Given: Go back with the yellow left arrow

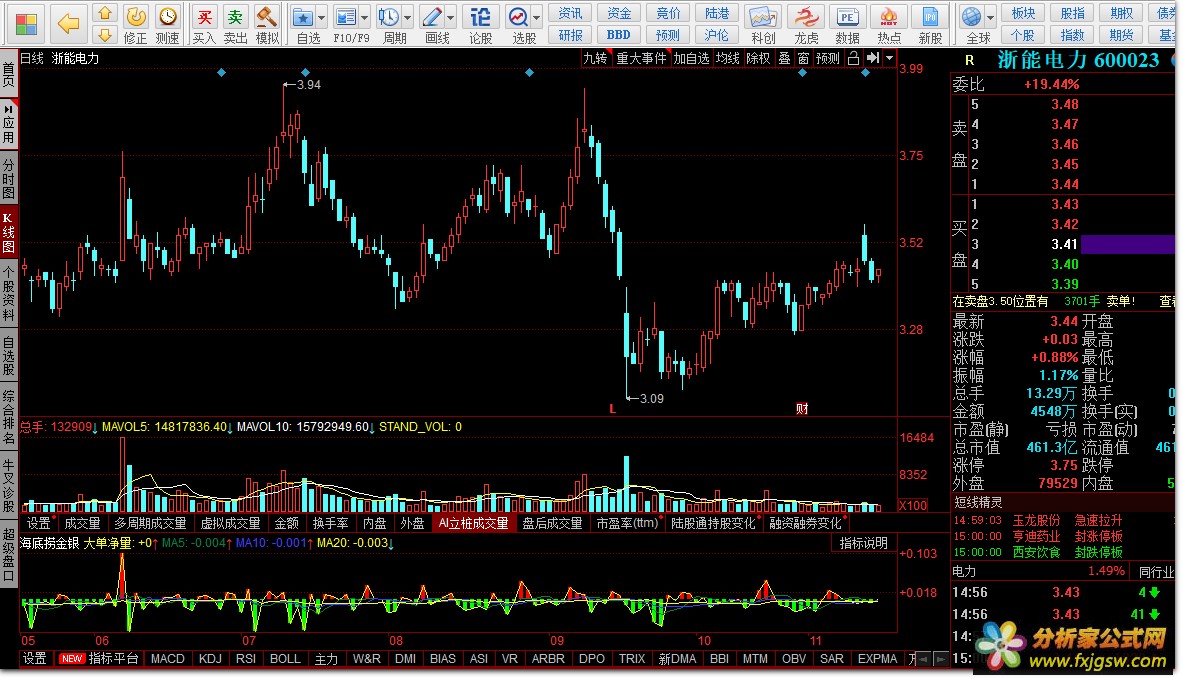Looking at the screenshot, I should (68, 23).
